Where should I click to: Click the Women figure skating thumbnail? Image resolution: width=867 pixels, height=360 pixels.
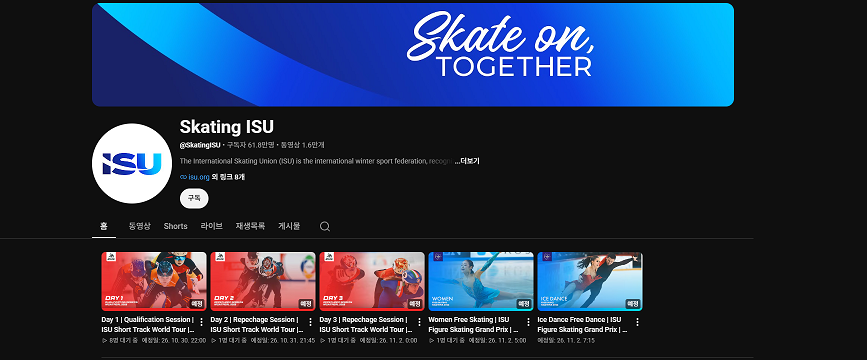click(480, 281)
